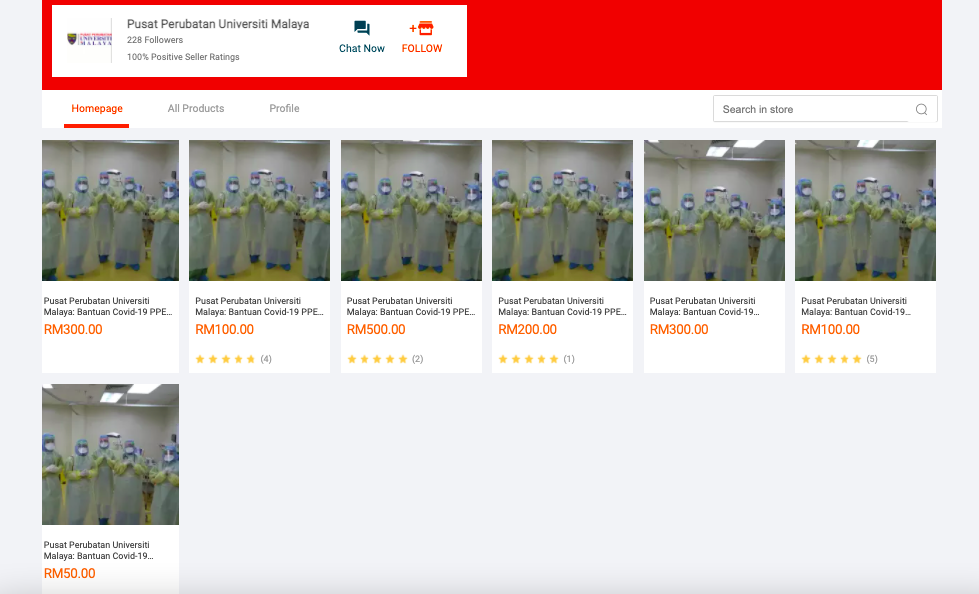The height and width of the screenshot is (594, 979).
Task: Open the RM50.00 product image
Action: (111, 454)
